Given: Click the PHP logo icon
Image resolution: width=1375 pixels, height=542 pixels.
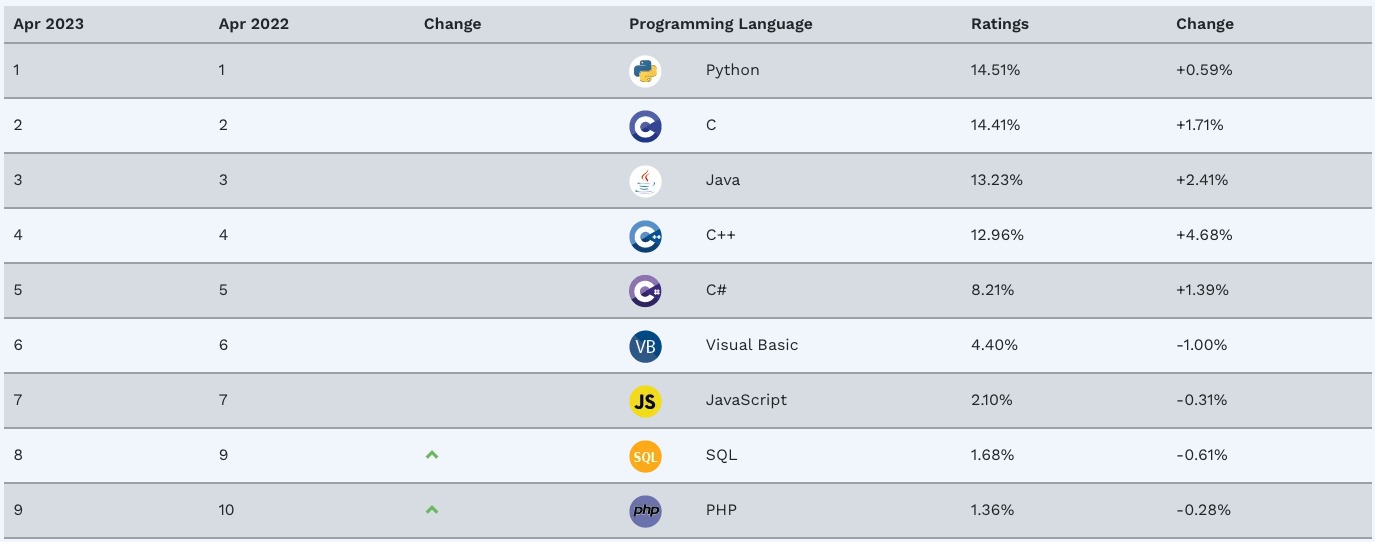Looking at the screenshot, I should 645,511.
